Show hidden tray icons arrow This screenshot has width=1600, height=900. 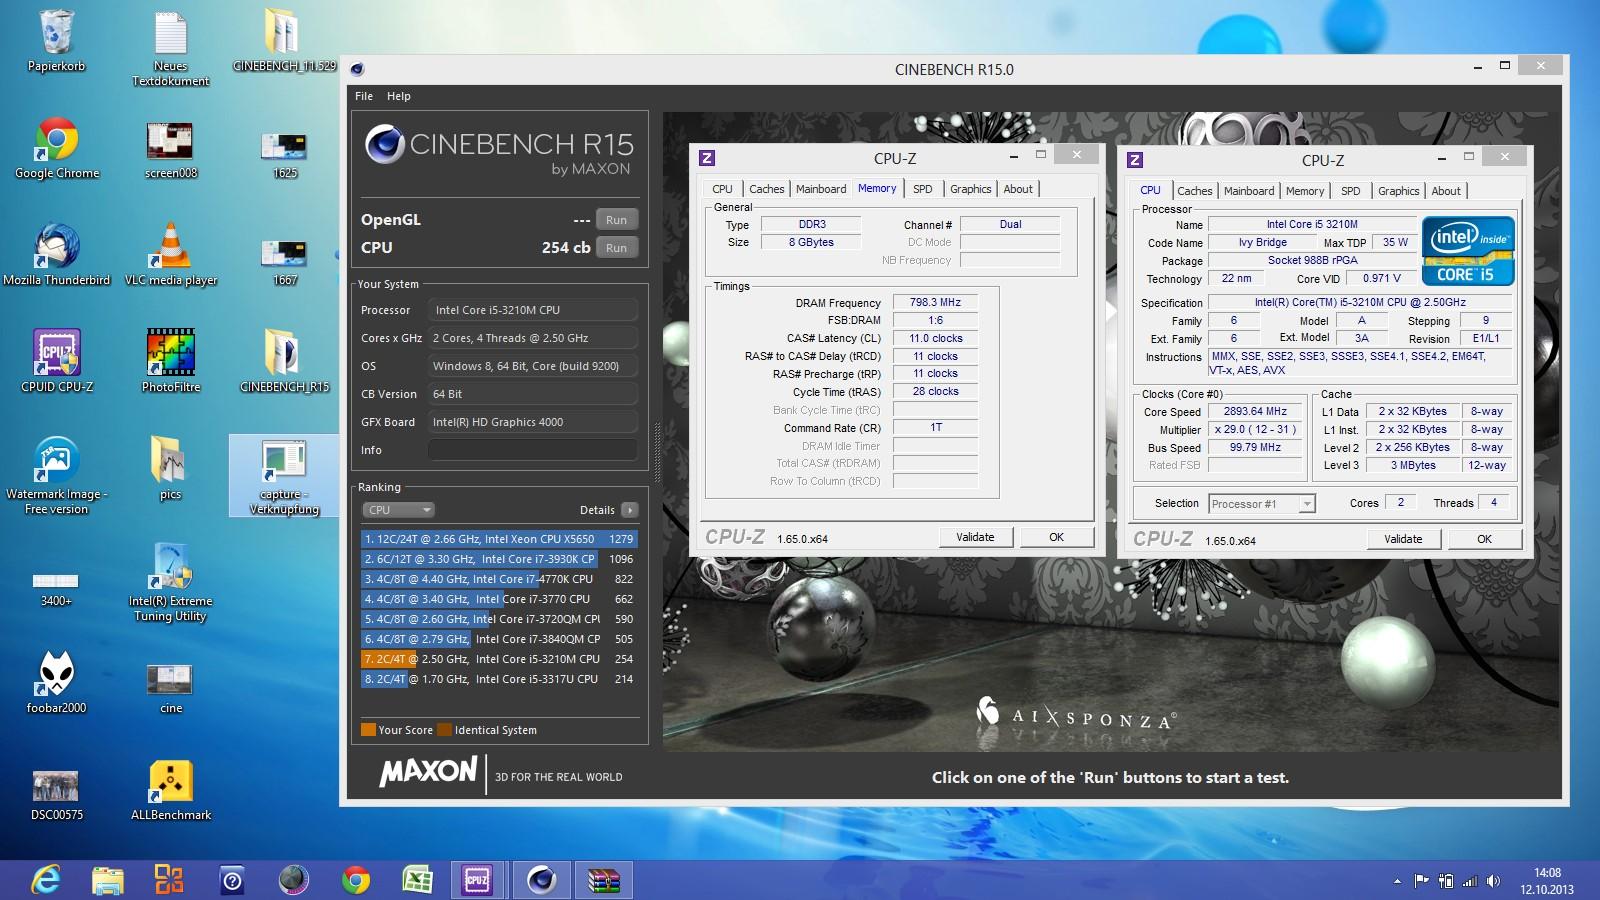1397,881
